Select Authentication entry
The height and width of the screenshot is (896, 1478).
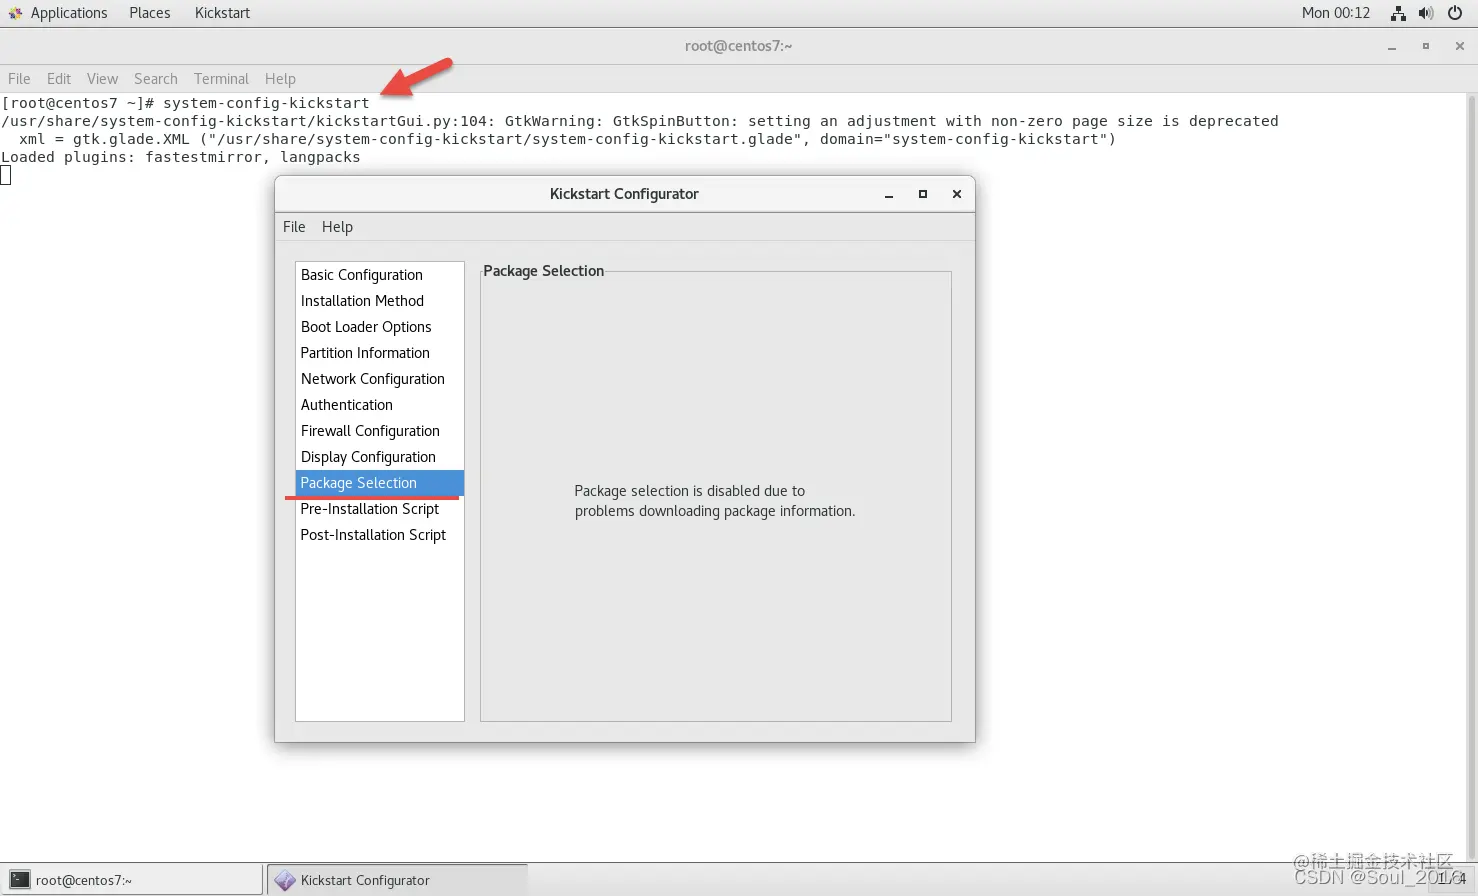(380, 405)
